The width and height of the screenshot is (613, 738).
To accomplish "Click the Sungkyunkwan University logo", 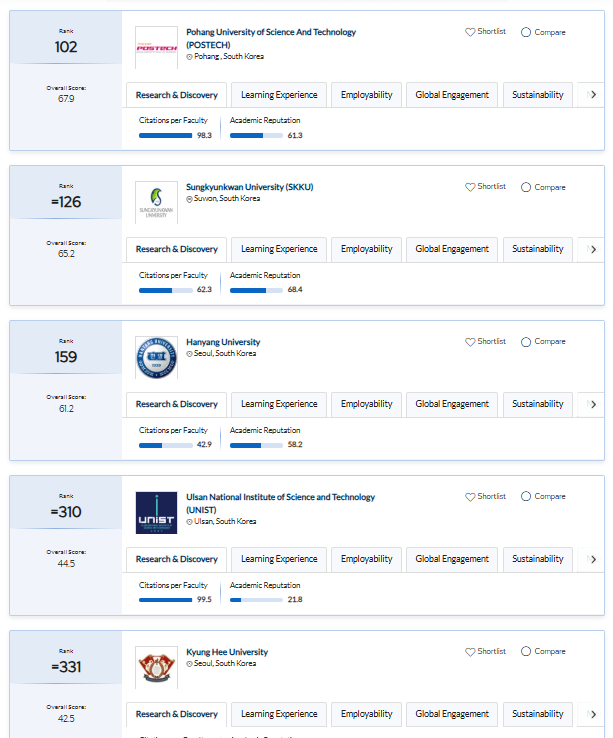I will (156, 203).
